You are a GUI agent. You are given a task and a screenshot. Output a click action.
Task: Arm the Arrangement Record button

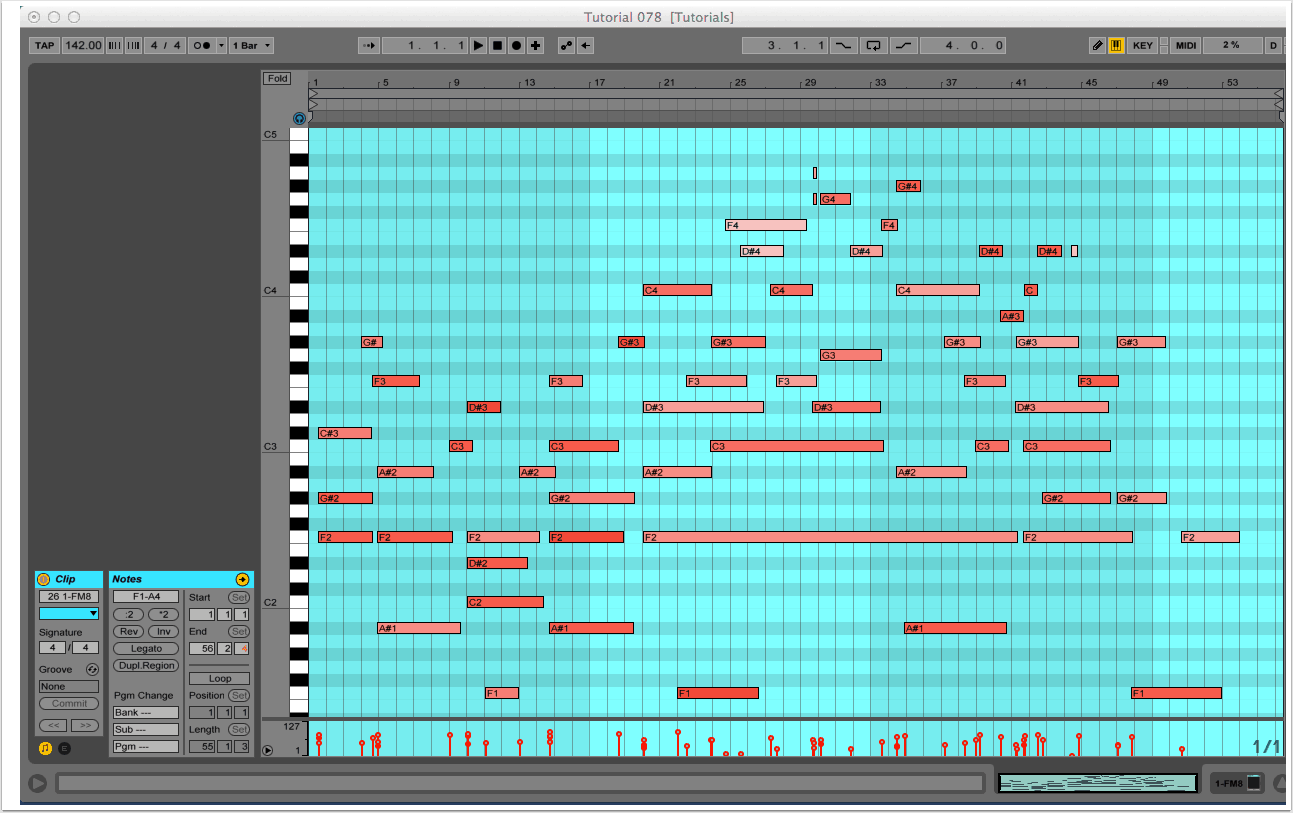[x=516, y=45]
